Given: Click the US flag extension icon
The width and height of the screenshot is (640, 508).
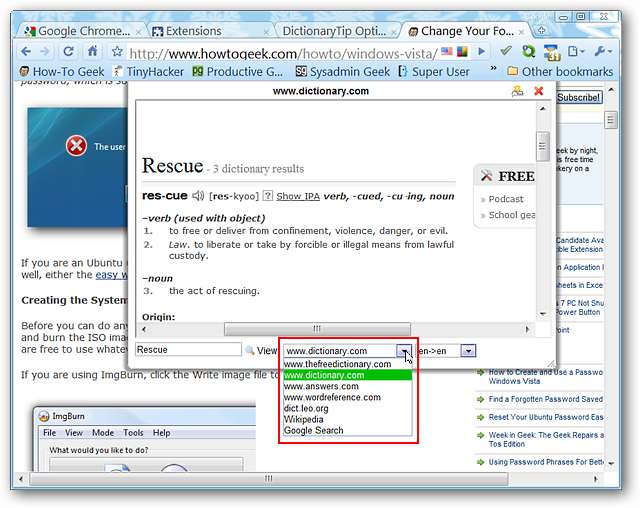Looking at the screenshot, I should tap(447, 52).
